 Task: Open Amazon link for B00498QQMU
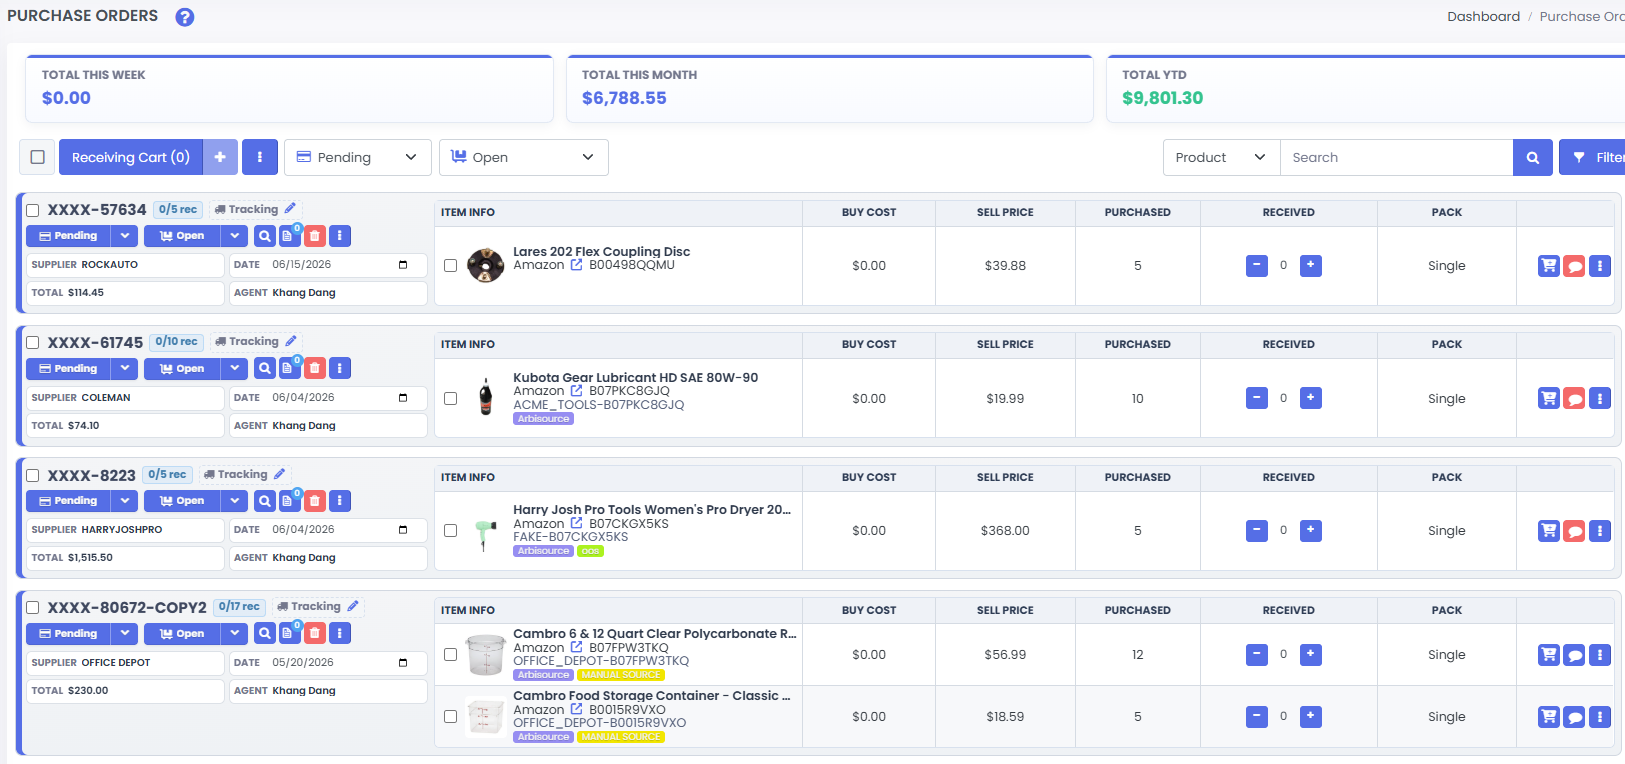tap(576, 265)
